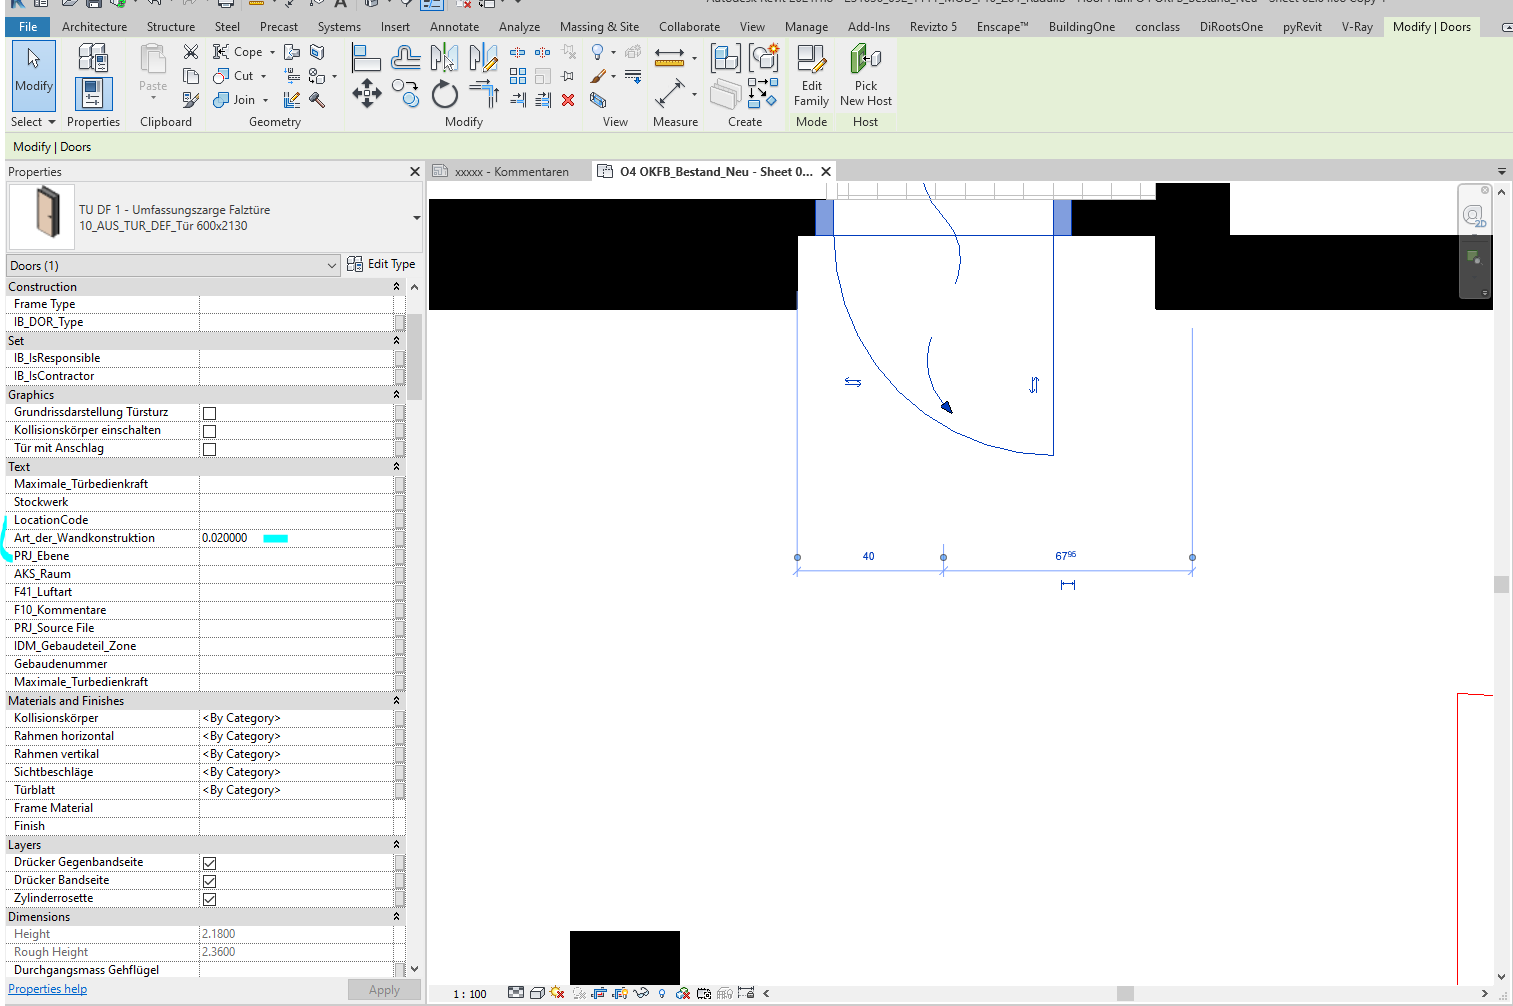Open the File tab

click(28, 27)
